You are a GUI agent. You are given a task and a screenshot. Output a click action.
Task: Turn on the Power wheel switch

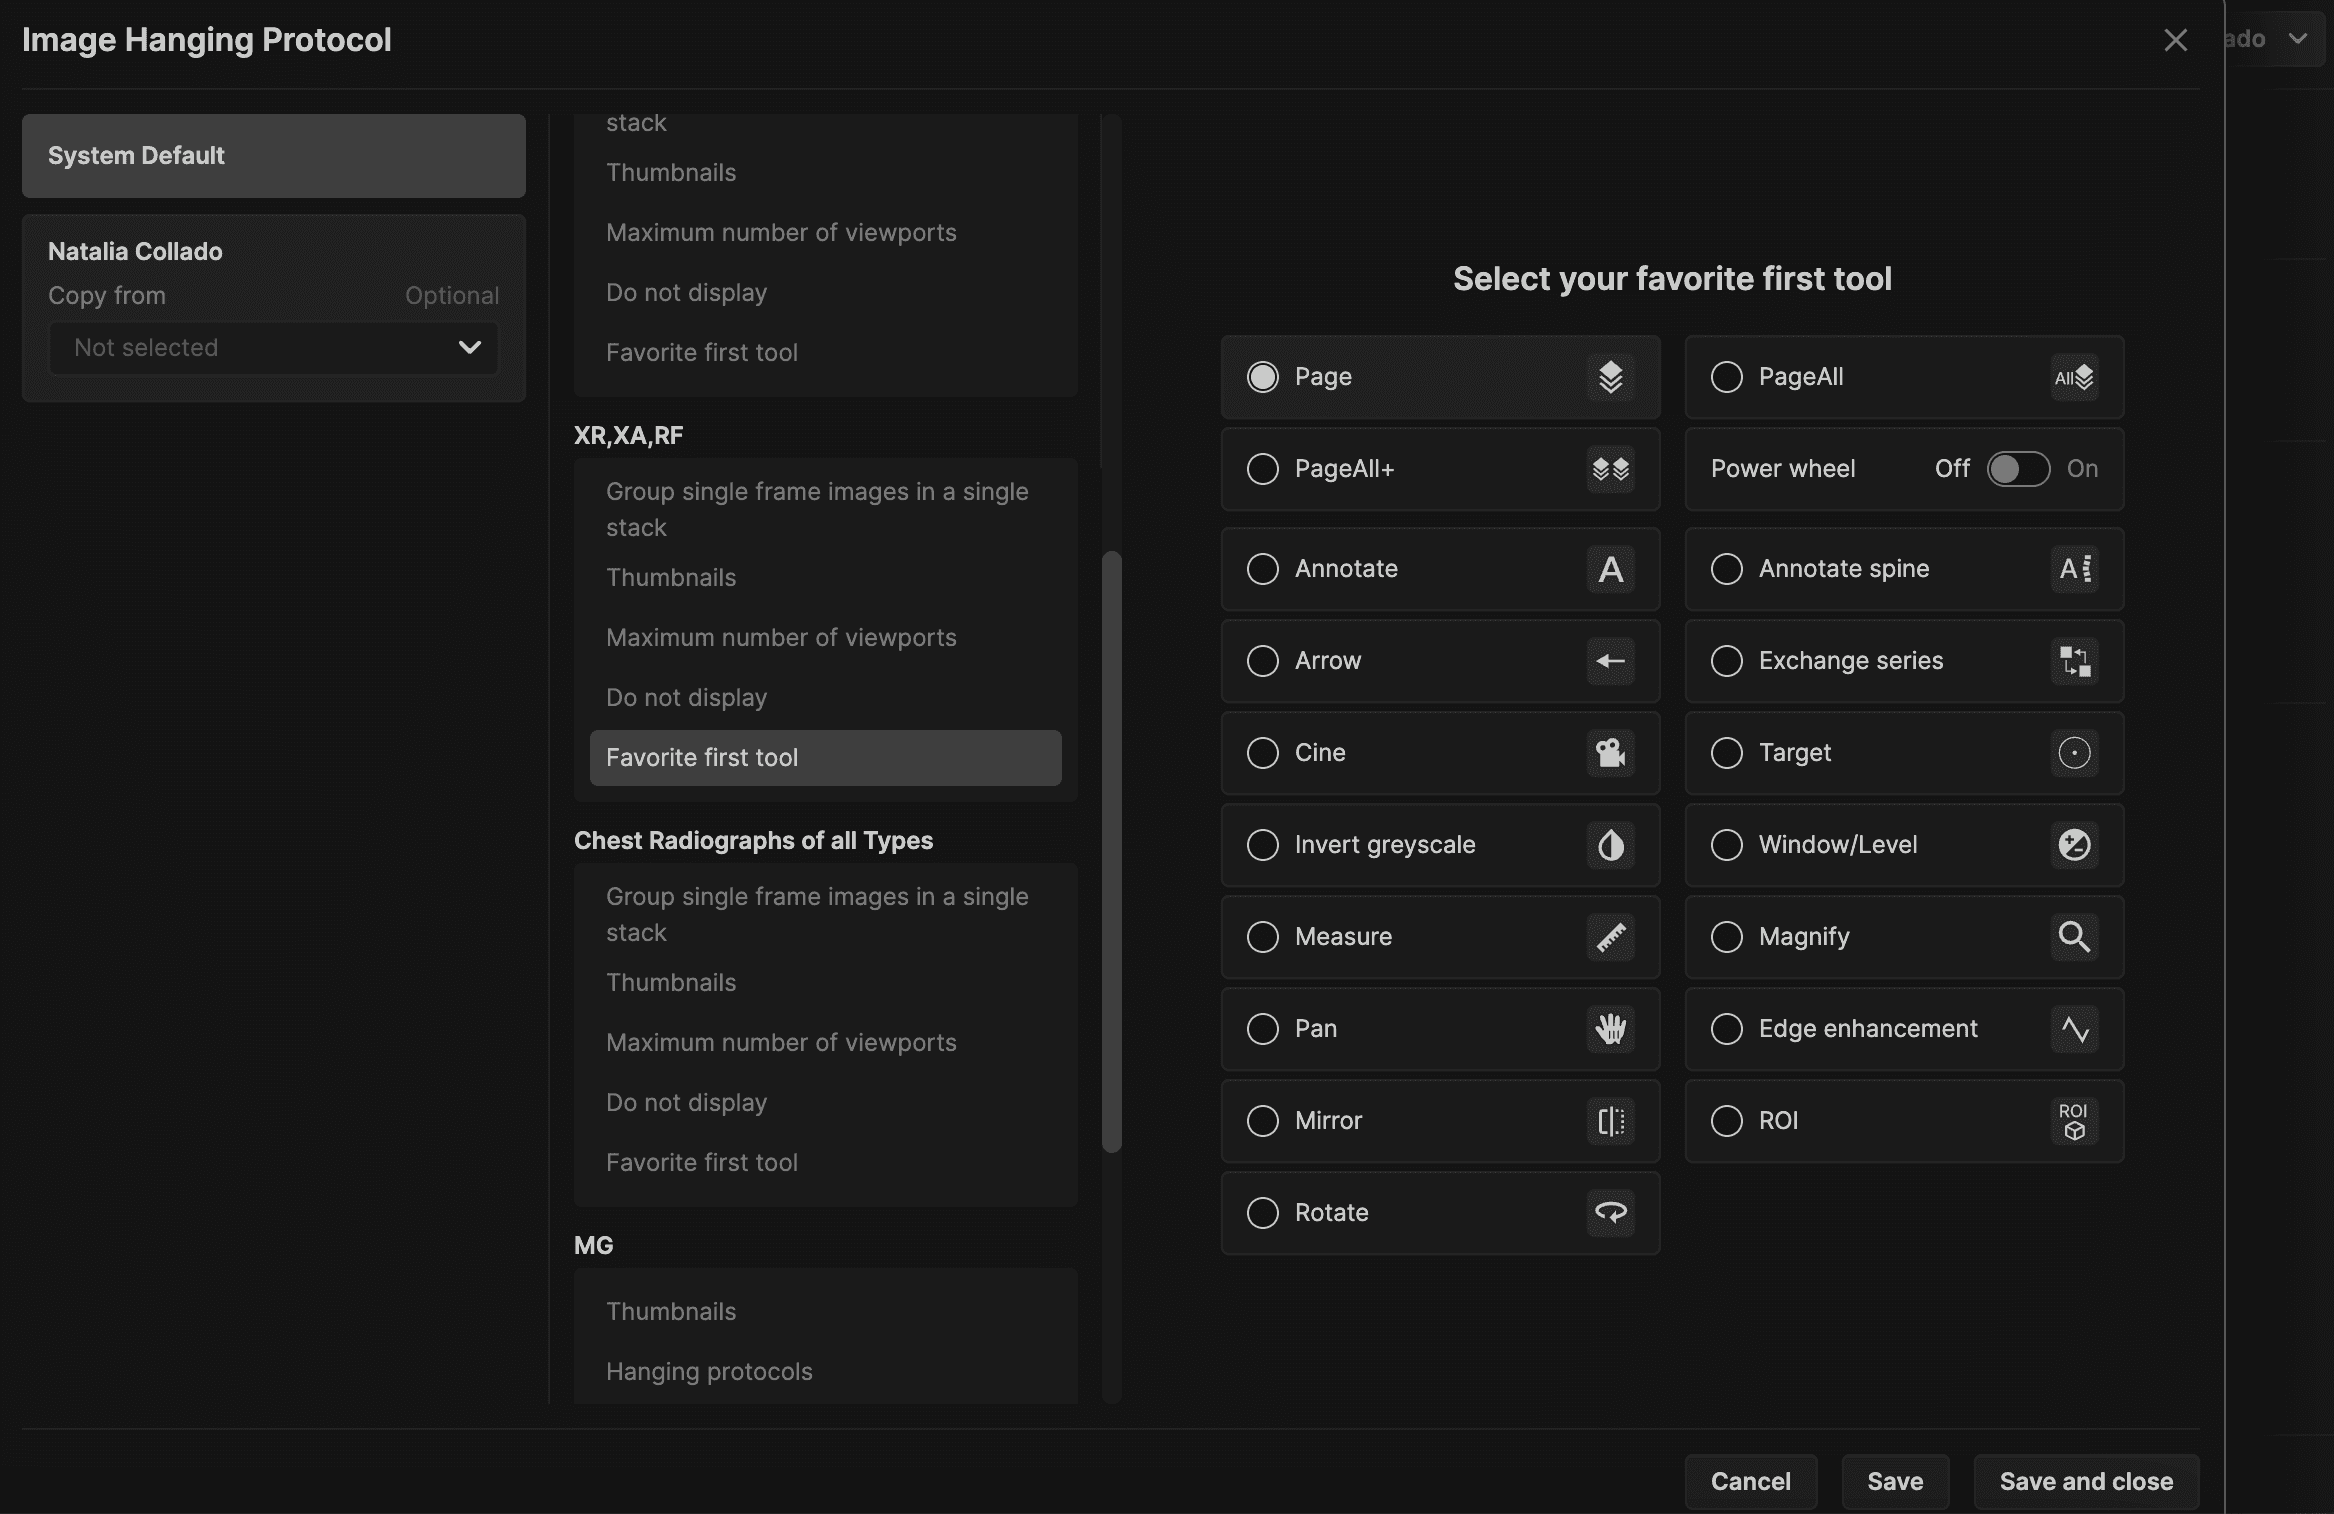pyautogui.click(x=2018, y=469)
